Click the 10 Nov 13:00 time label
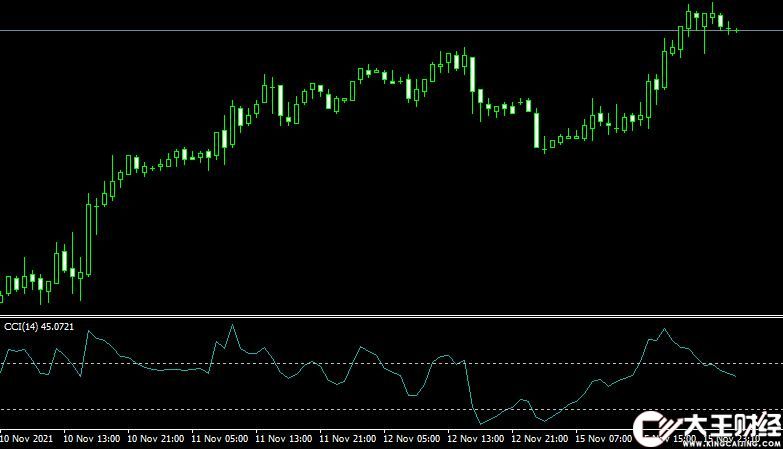The width and height of the screenshot is (783, 449). tap(91, 439)
